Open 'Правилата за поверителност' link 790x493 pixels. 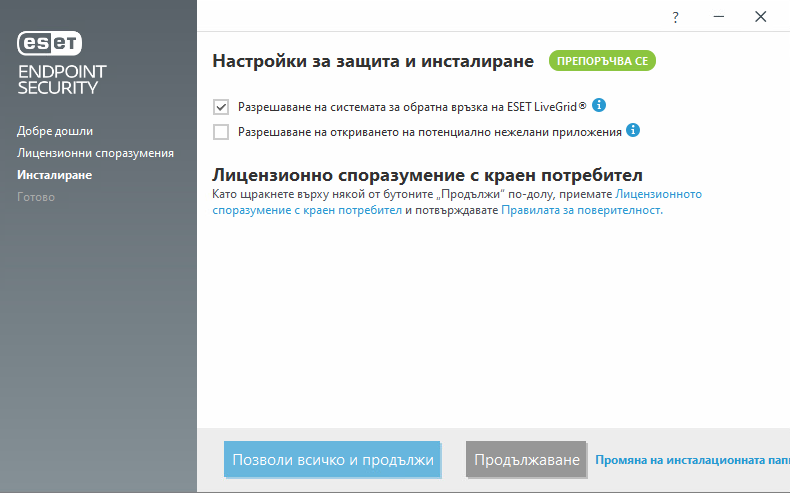580,211
